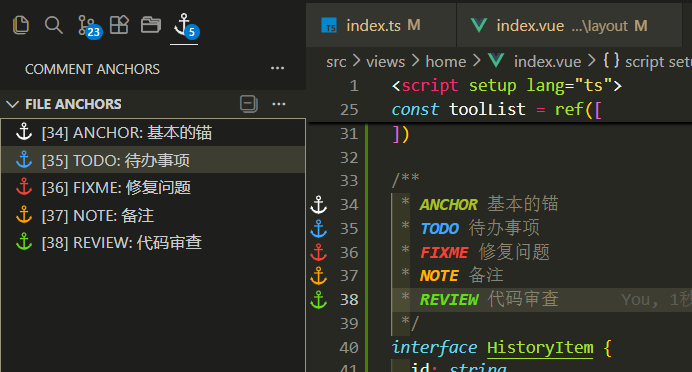Image resolution: width=692 pixels, height=372 pixels.
Task: Click line number 33 in gutter
Action: click(x=349, y=181)
